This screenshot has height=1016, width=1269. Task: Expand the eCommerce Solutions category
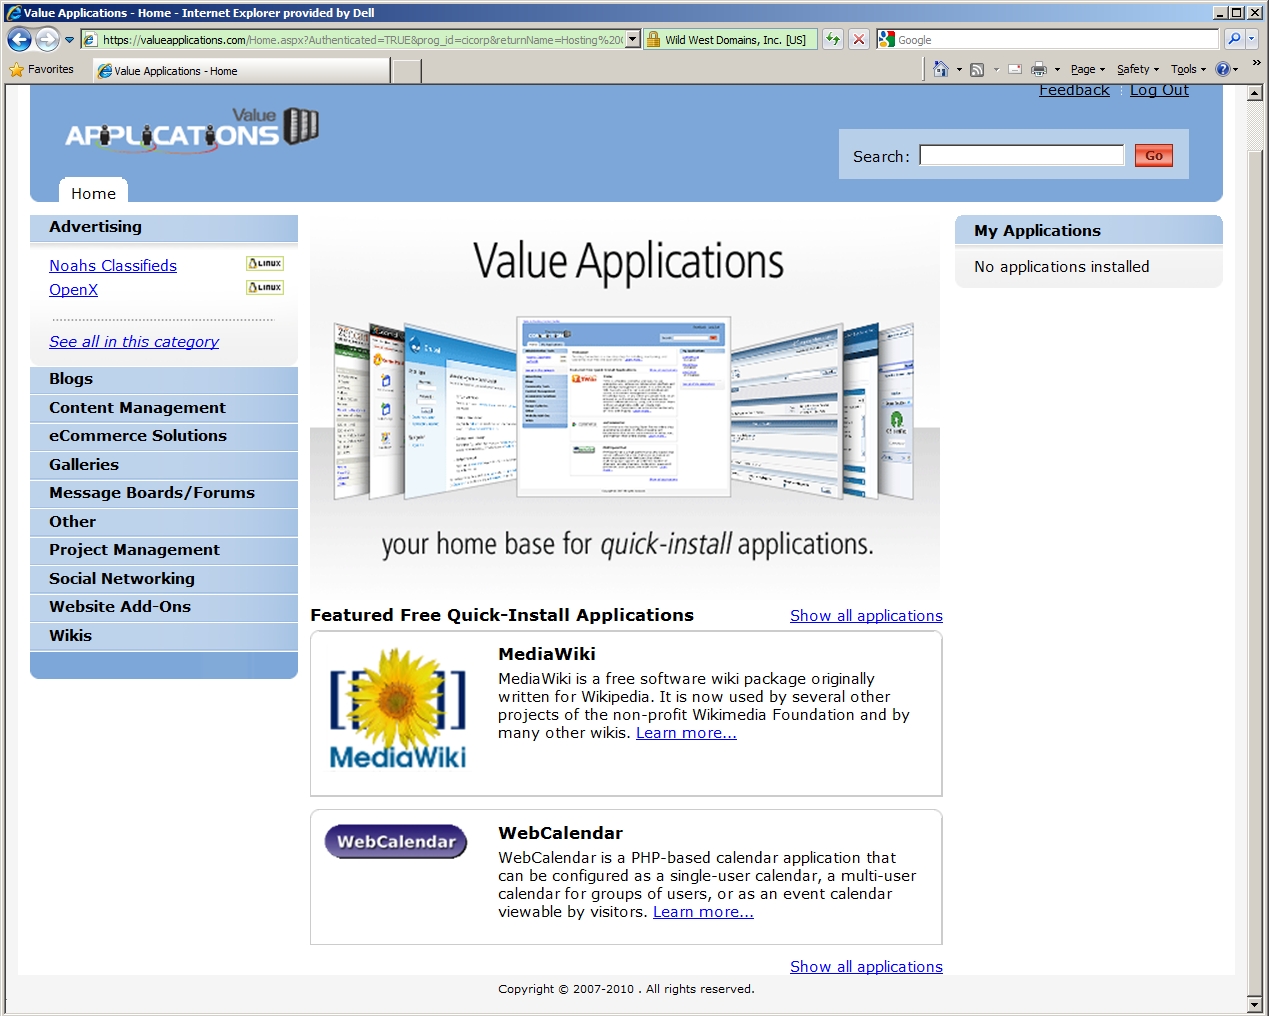click(164, 437)
